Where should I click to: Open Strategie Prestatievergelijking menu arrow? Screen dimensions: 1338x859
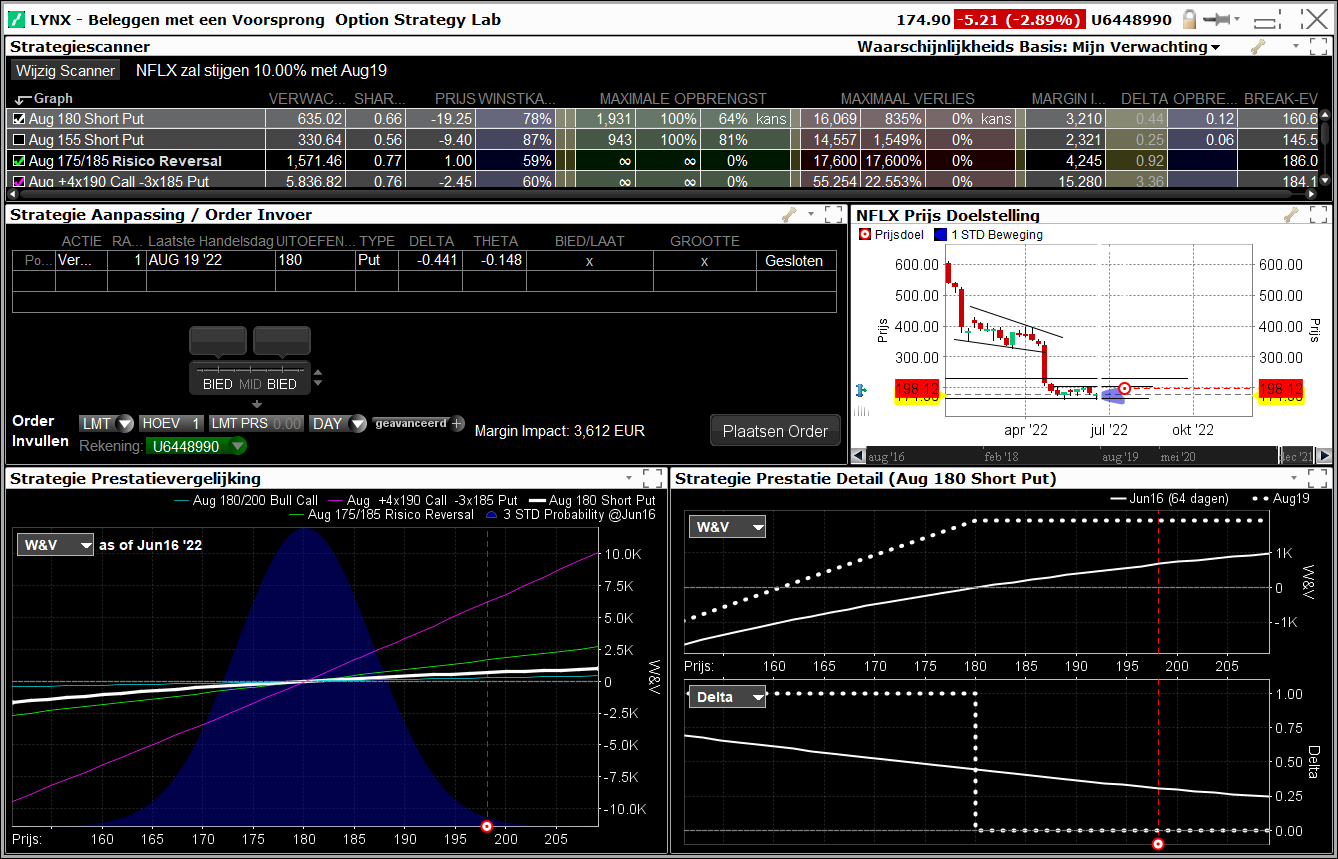point(628,479)
